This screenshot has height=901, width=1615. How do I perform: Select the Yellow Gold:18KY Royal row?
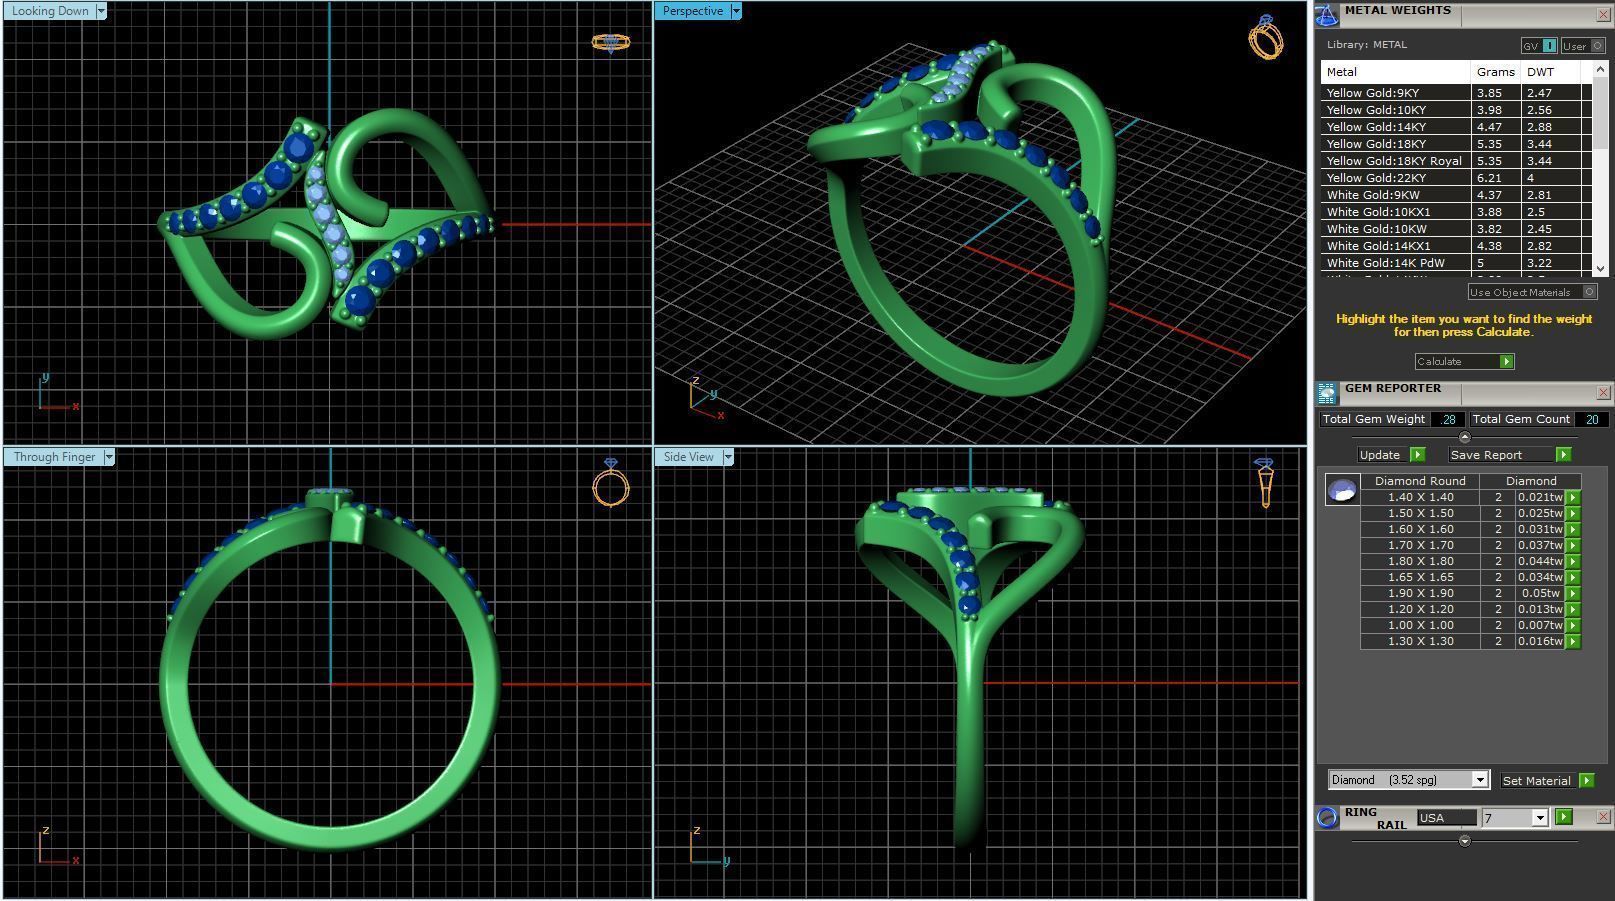[x=1456, y=161]
